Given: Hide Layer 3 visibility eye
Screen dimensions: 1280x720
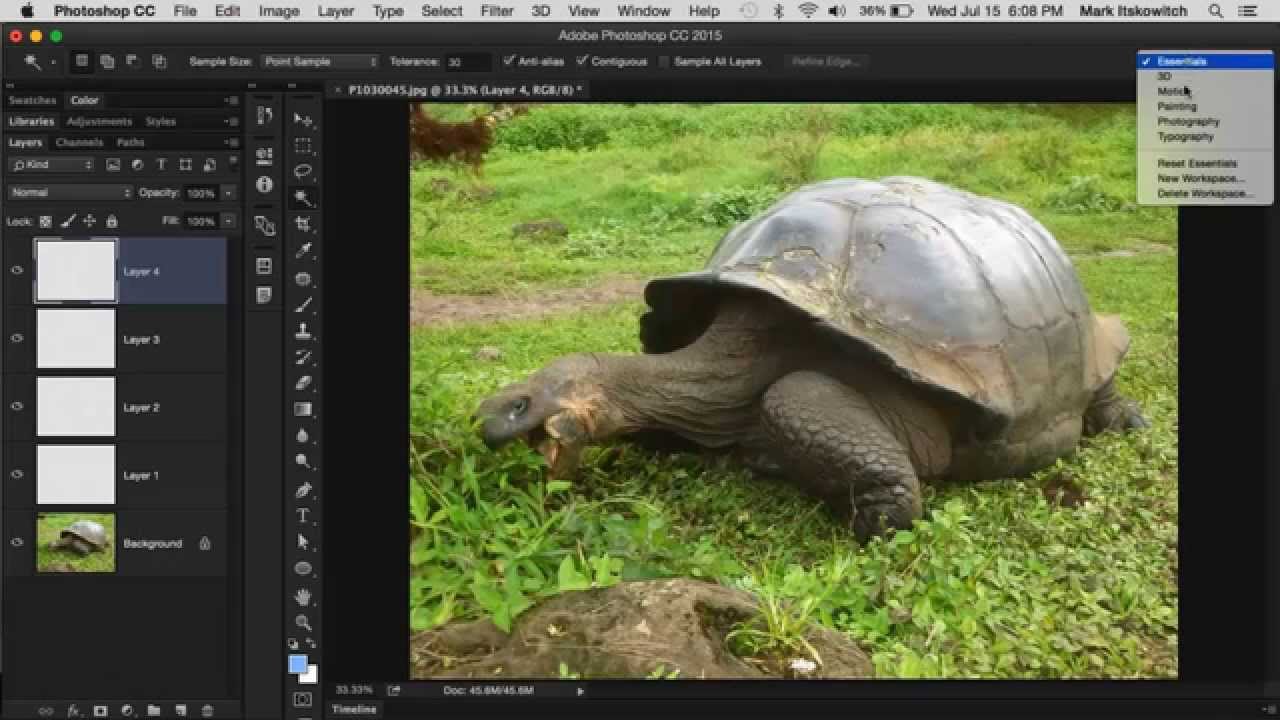Looking at the screenshot, I should [17, 339].
